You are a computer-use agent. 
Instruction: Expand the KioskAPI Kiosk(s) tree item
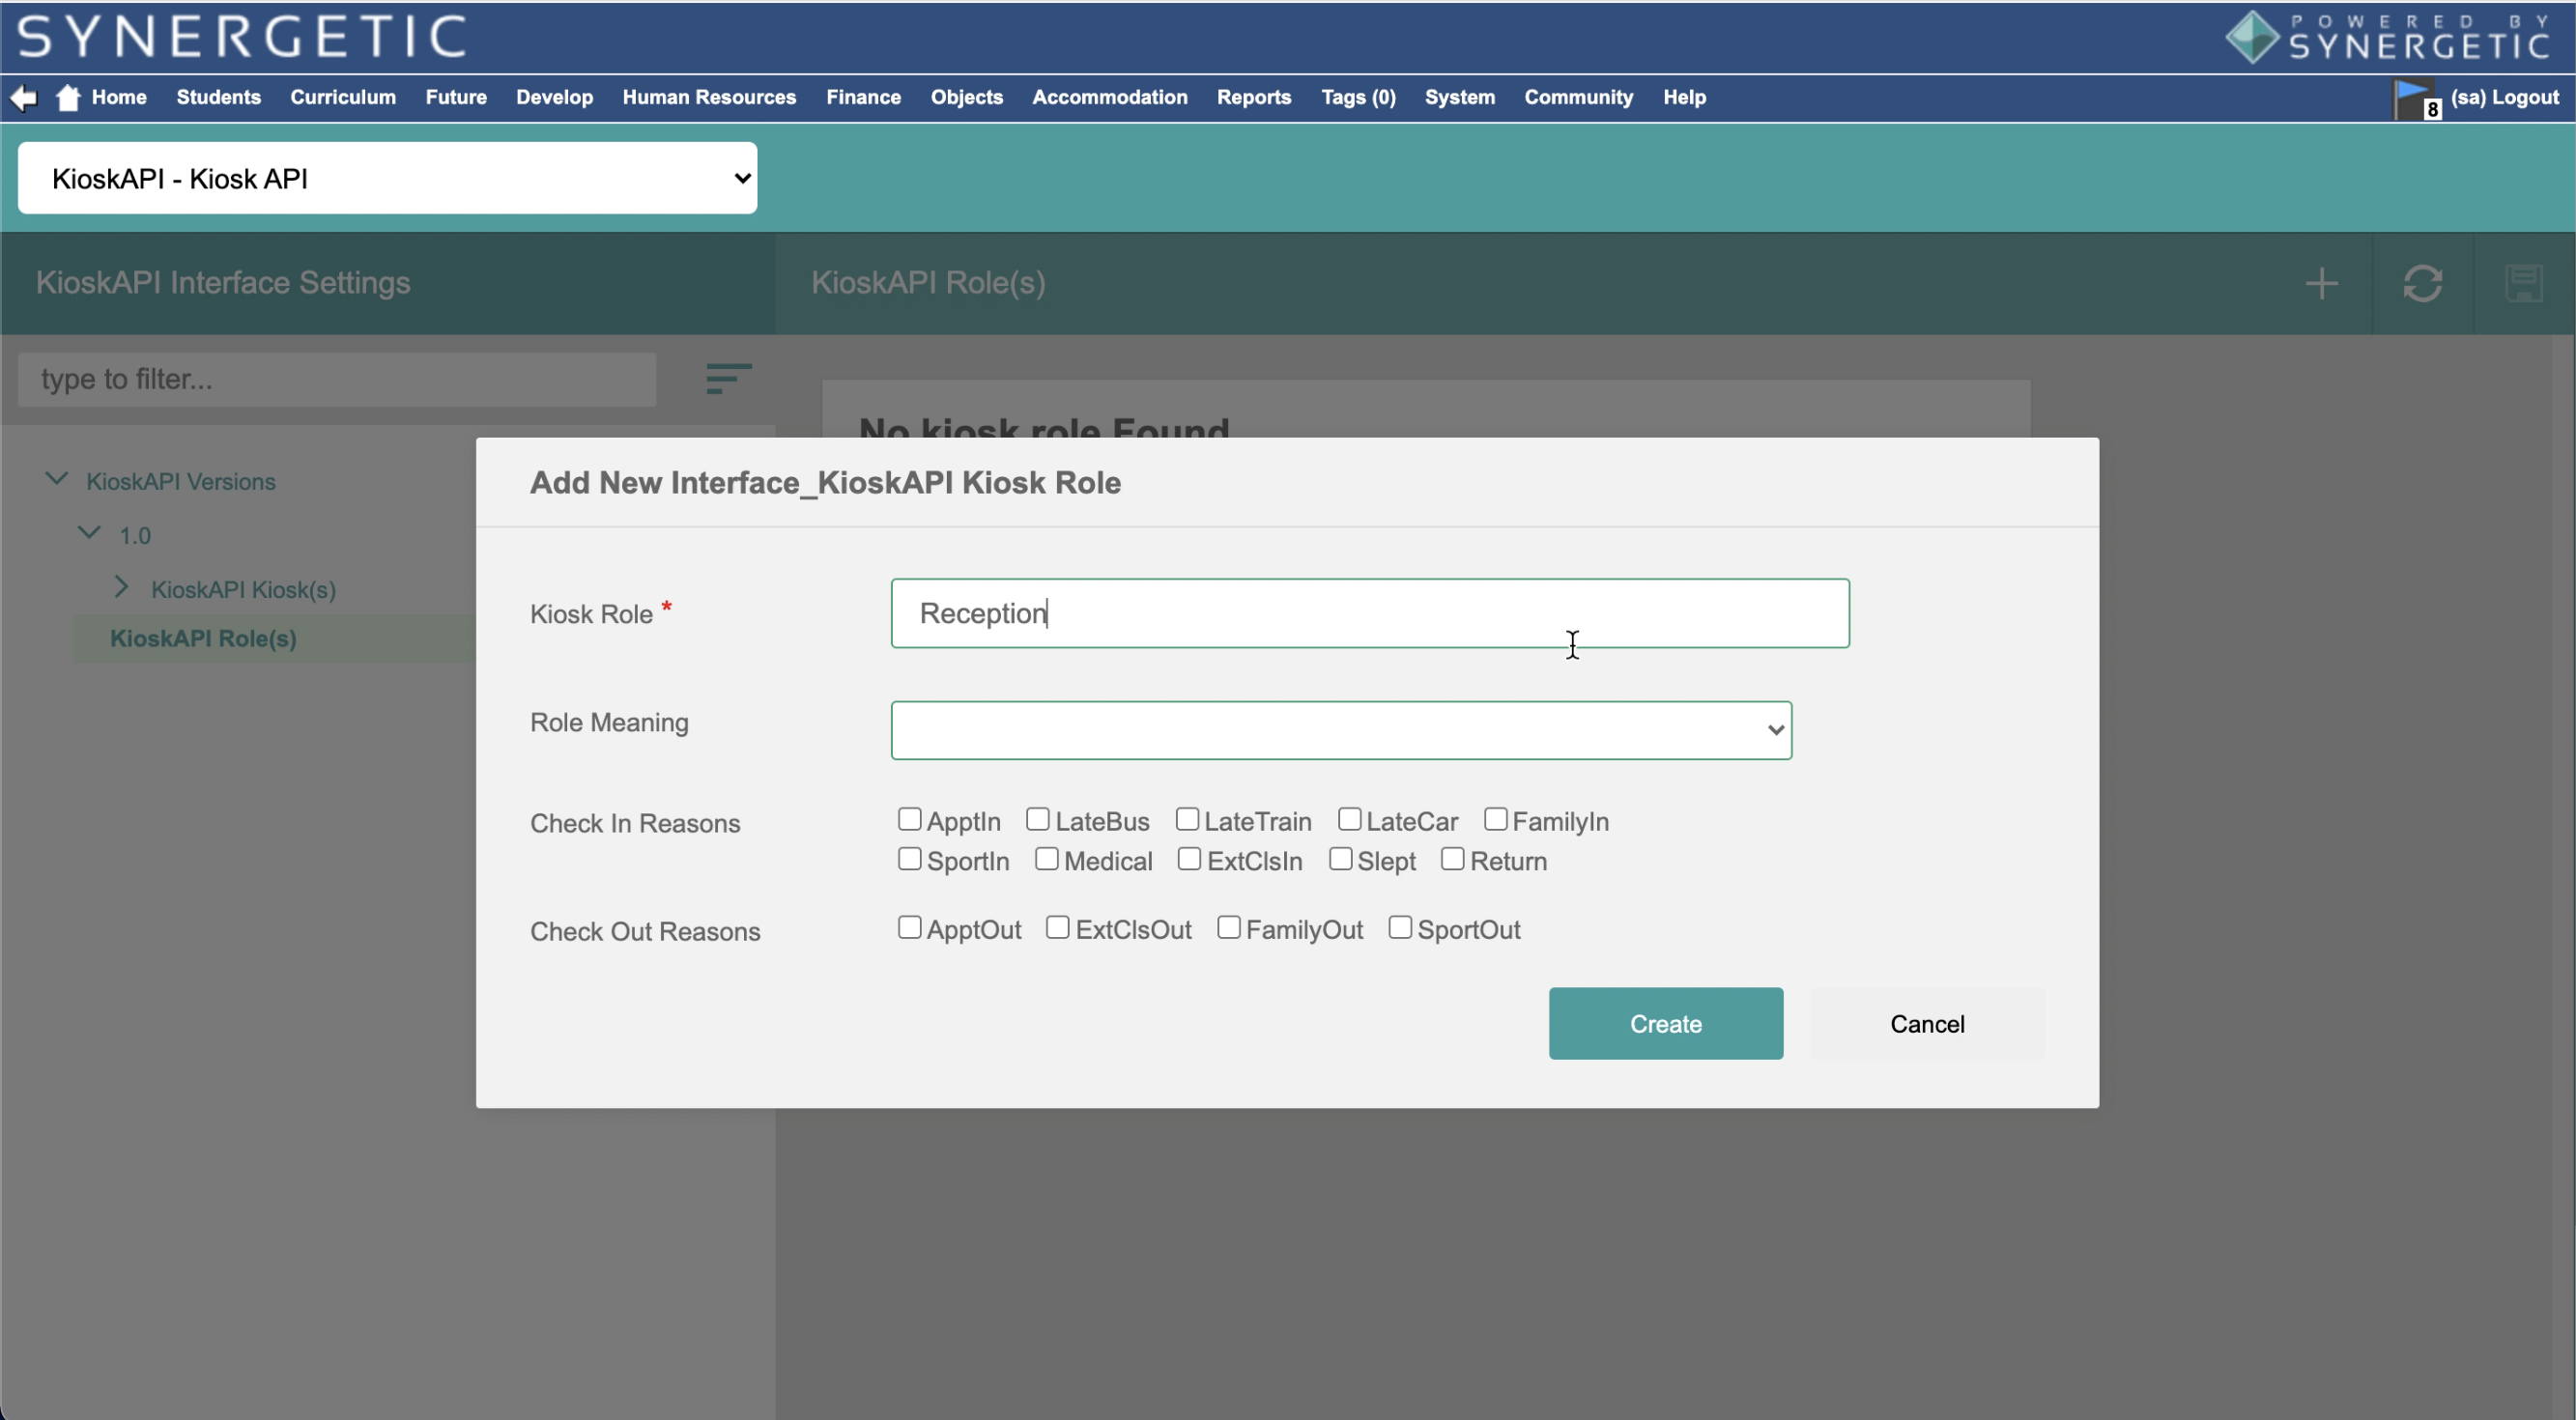[122, 588]
